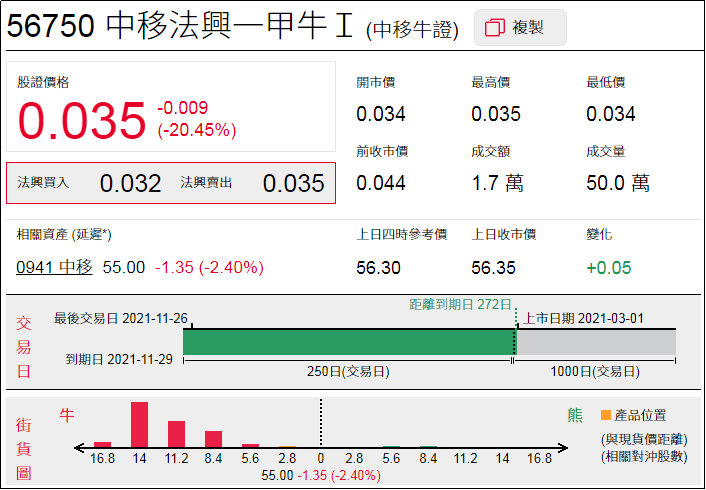Click the (-20.45%) percentage change
The width and height of the screenshot is (706, 490).
[197, 130]
